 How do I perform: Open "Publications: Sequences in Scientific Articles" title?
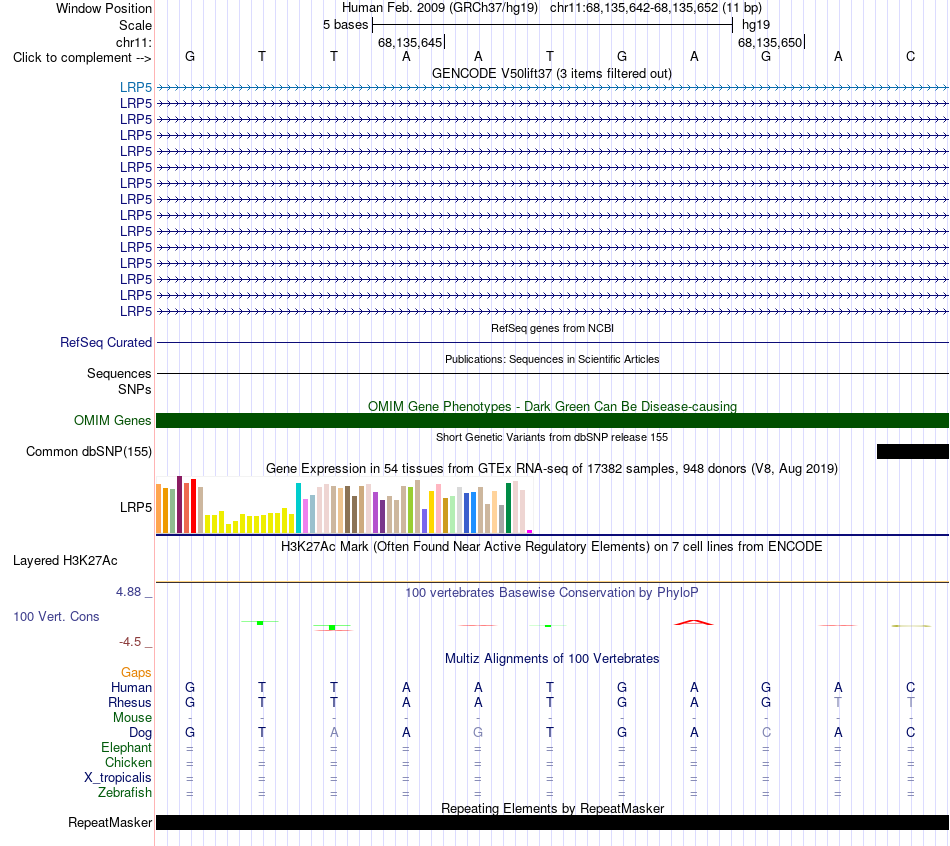pos(552,359)
